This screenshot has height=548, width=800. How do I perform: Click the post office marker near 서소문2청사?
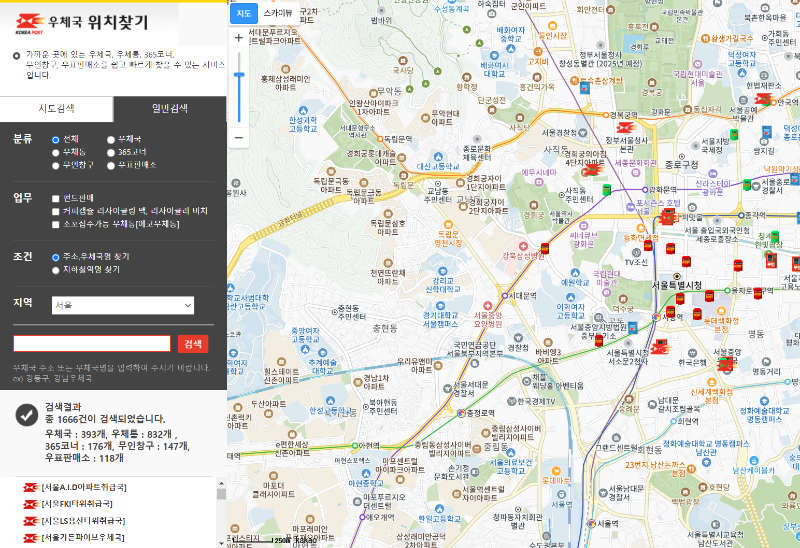[x=660, y=346]
